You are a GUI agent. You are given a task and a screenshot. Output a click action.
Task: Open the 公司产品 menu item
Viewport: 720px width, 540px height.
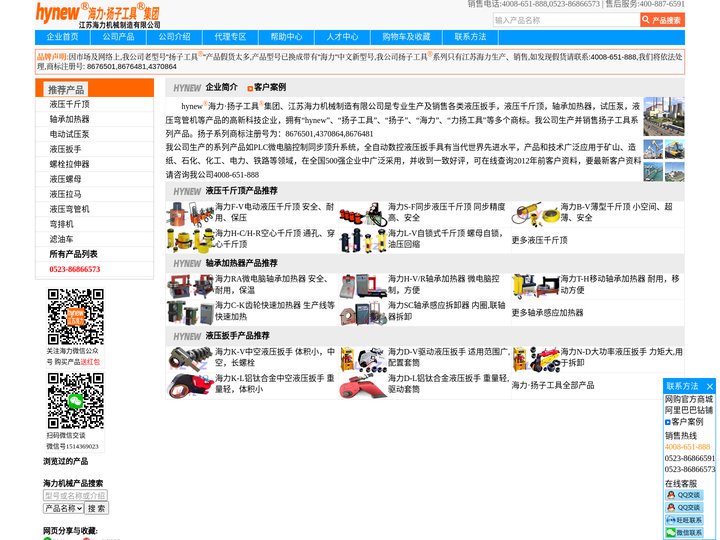(118, 37)
